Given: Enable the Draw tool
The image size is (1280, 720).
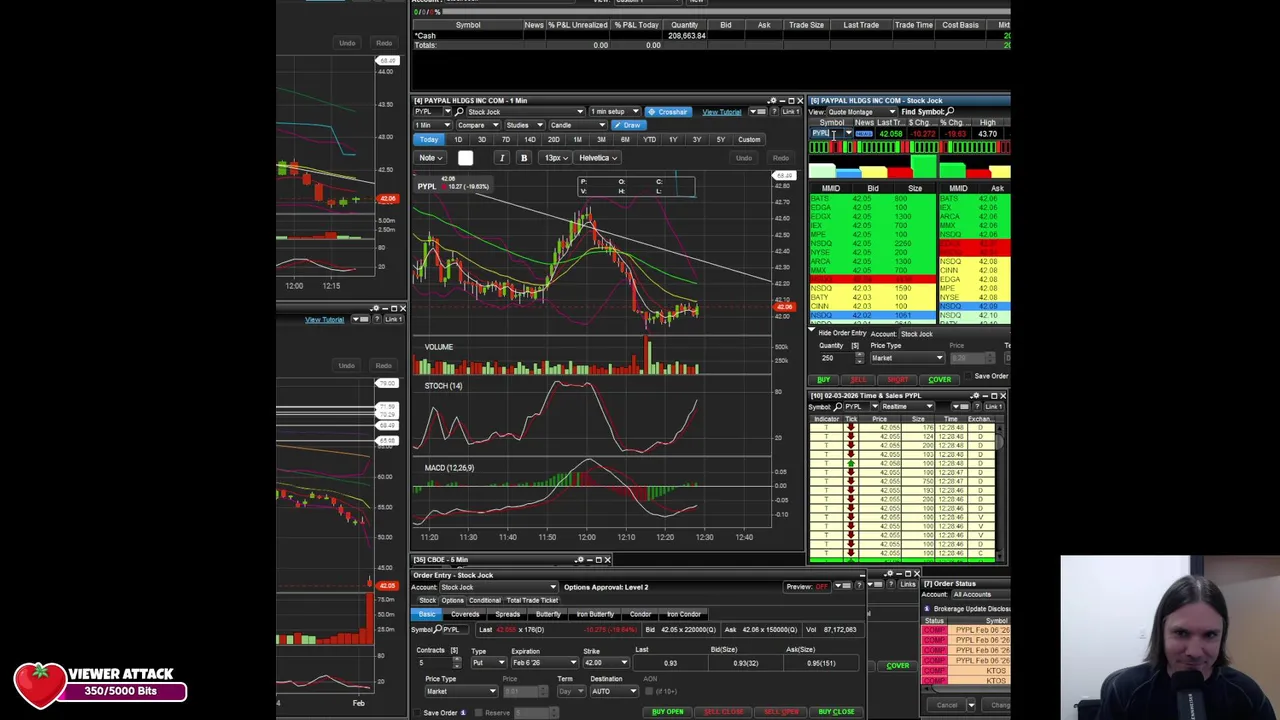Looking at the screenshot, I should tap(629, 125).
